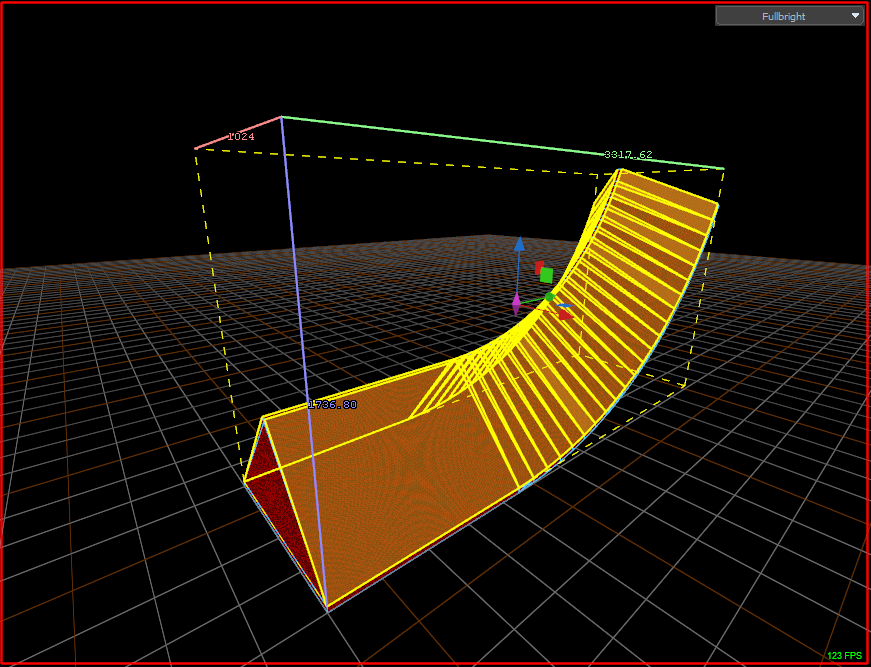
Task: Click the 123 FPS counter
Action: pos(845,656)
